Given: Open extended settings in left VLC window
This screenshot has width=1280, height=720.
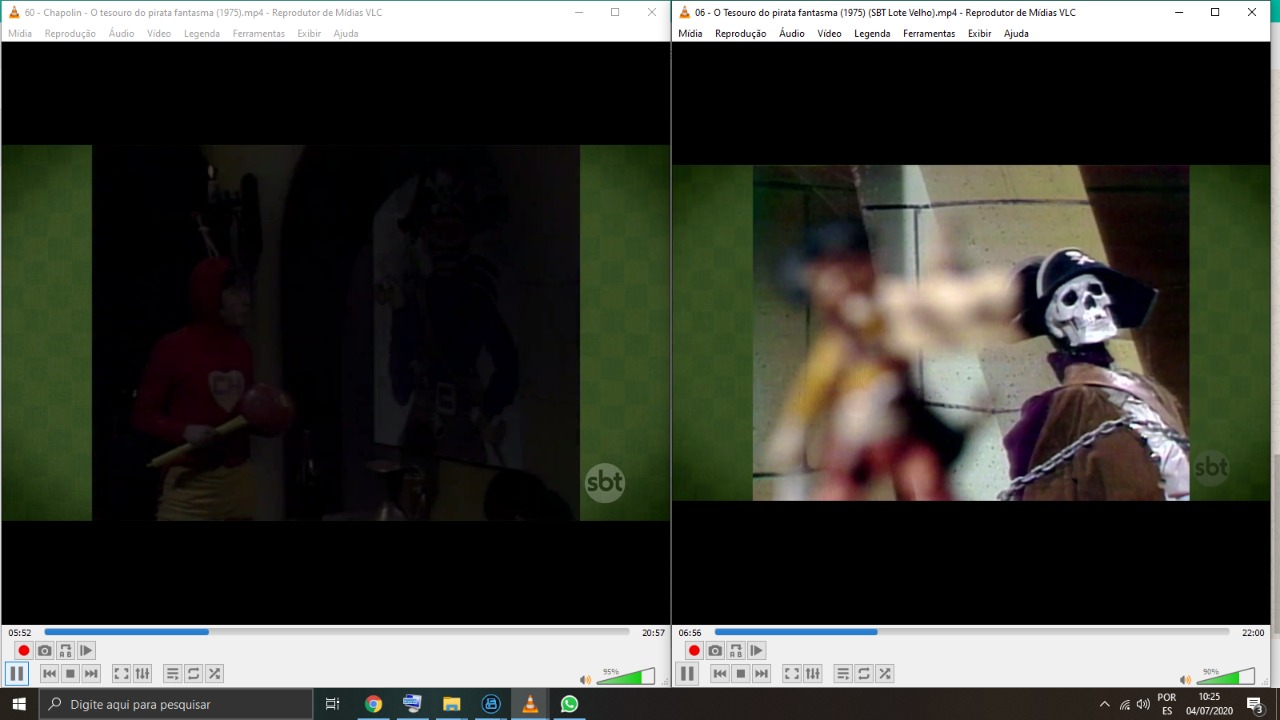Looking at the screenshot, I should [142, 674].
